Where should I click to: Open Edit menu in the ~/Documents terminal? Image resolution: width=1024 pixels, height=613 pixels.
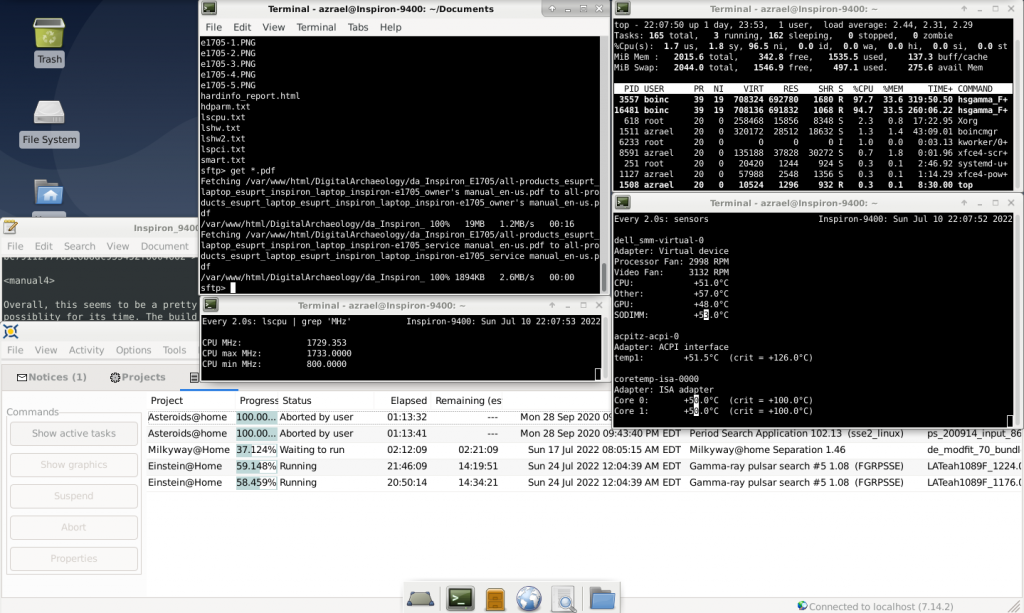(x=242, y=27)
